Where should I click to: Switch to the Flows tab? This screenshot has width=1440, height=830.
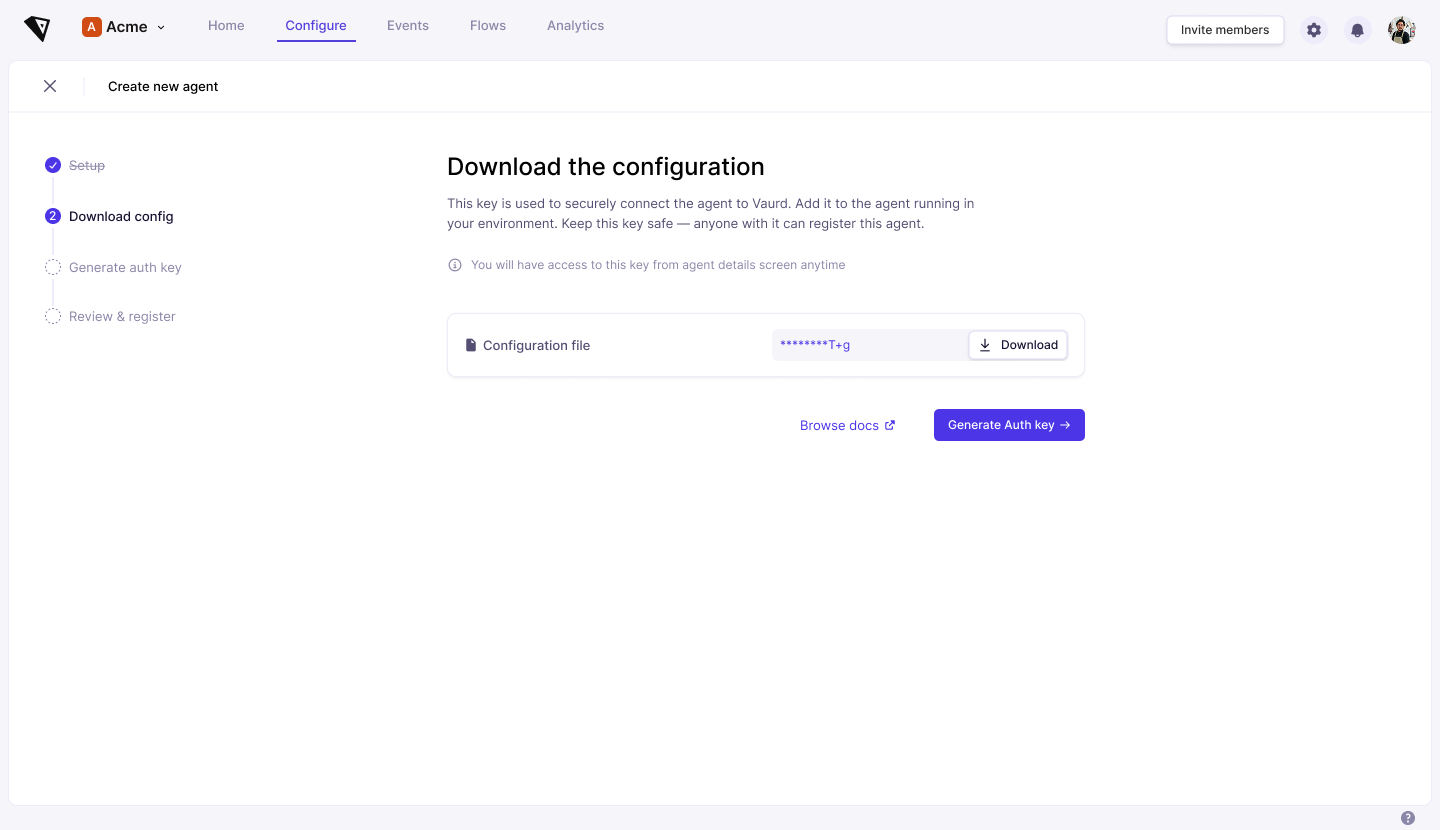[488, 26]
